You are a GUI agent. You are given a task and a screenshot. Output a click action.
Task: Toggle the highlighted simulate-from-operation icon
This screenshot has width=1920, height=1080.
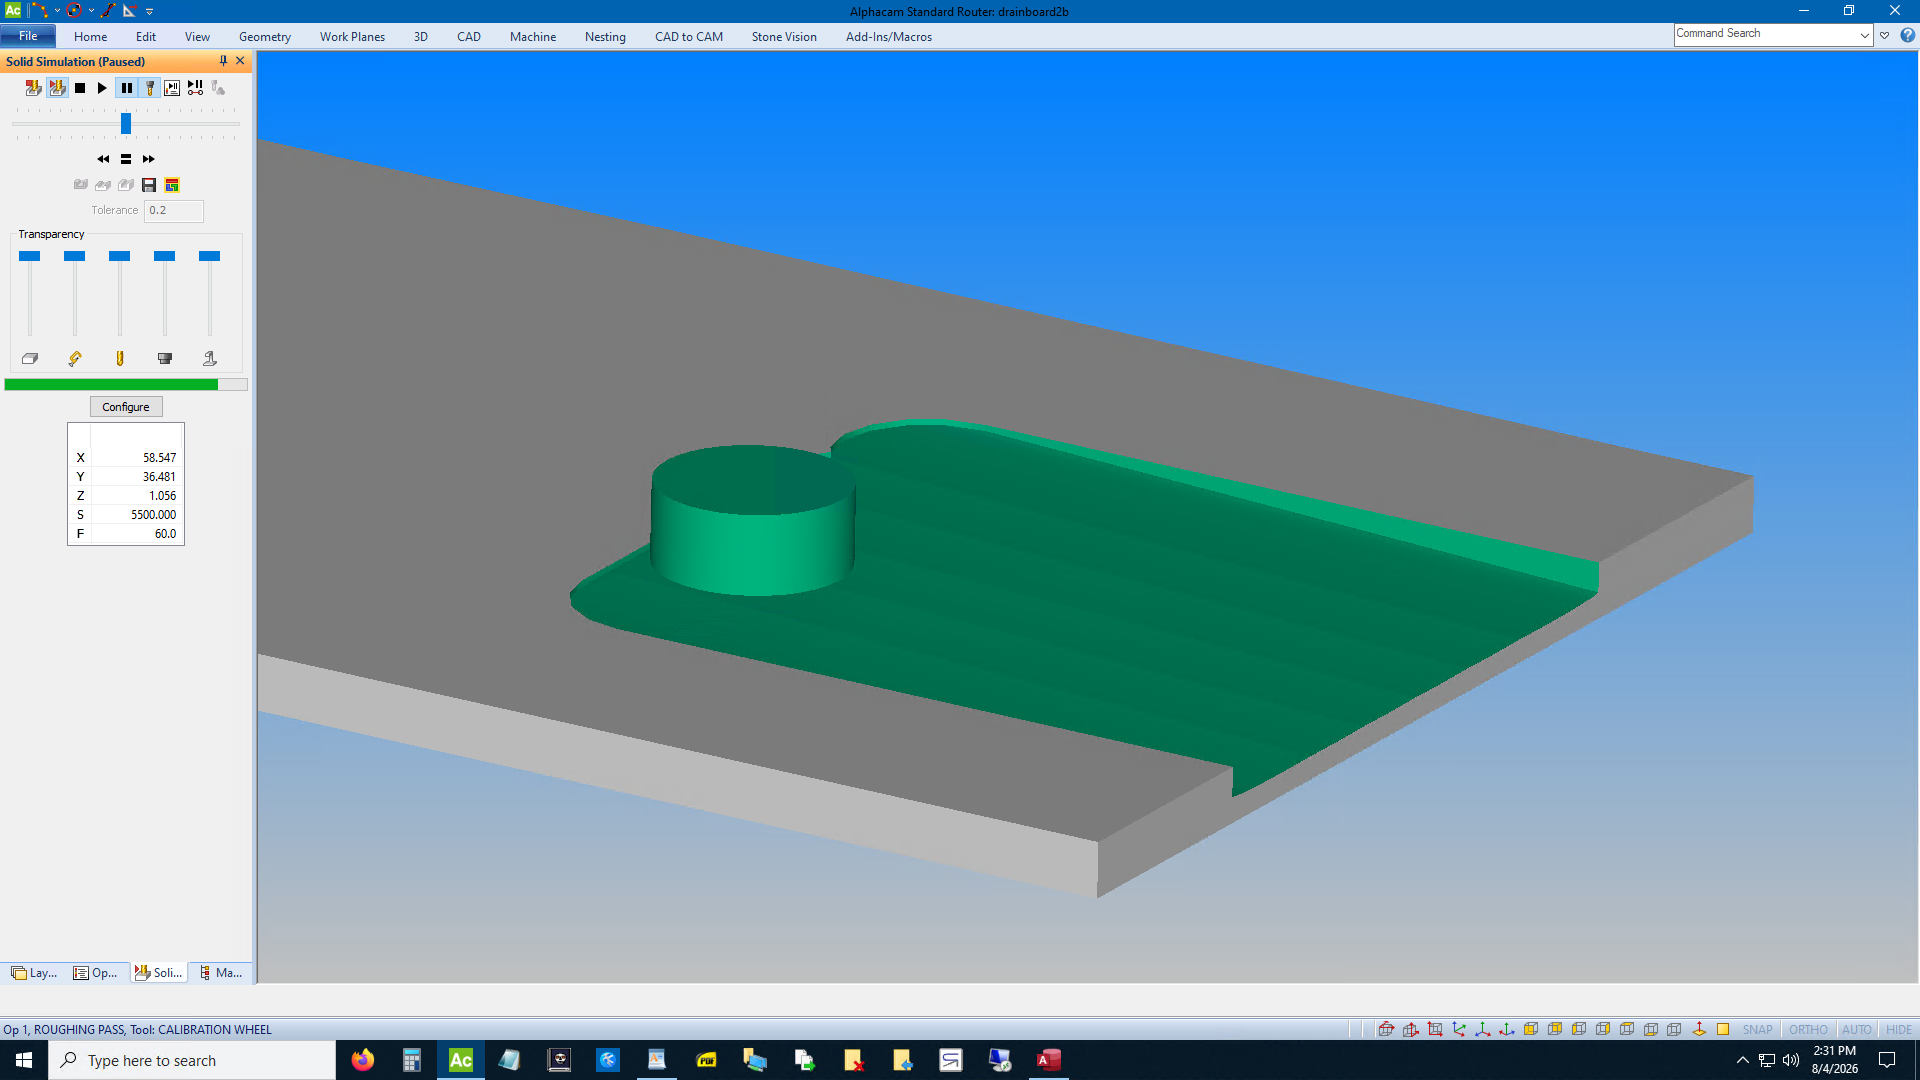[57, 88]
